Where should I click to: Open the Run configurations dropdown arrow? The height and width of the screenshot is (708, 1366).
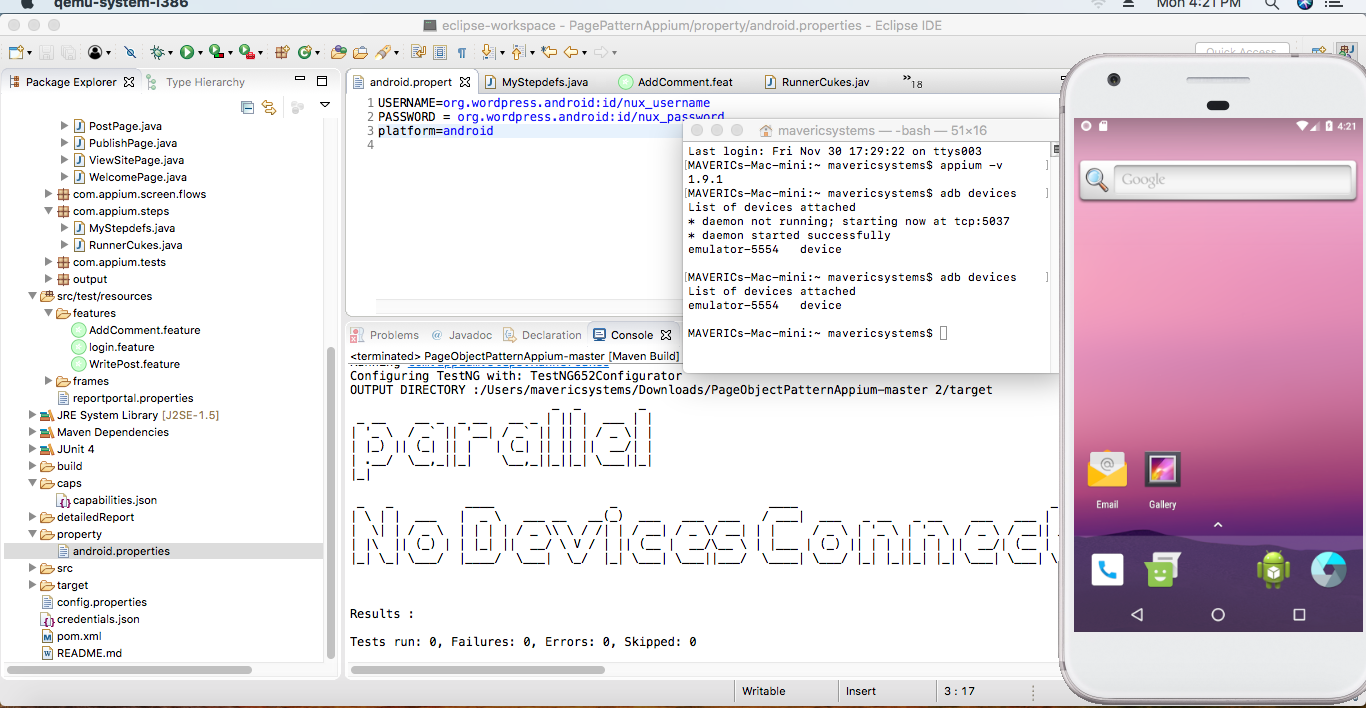(200, 53)
